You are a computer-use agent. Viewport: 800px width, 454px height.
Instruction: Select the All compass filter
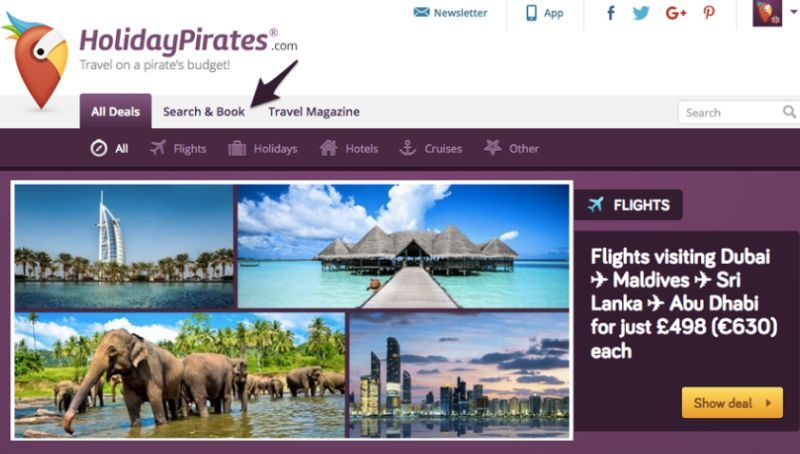(109, 148)
